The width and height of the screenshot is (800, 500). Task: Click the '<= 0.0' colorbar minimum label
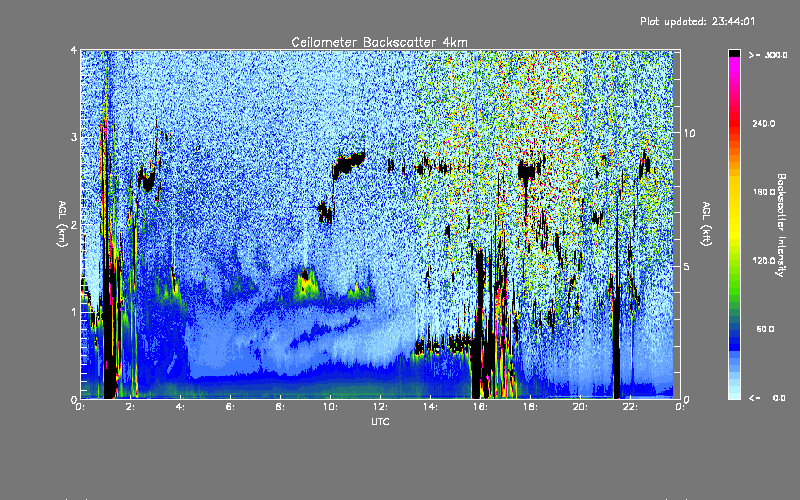(x=768, y=397)
